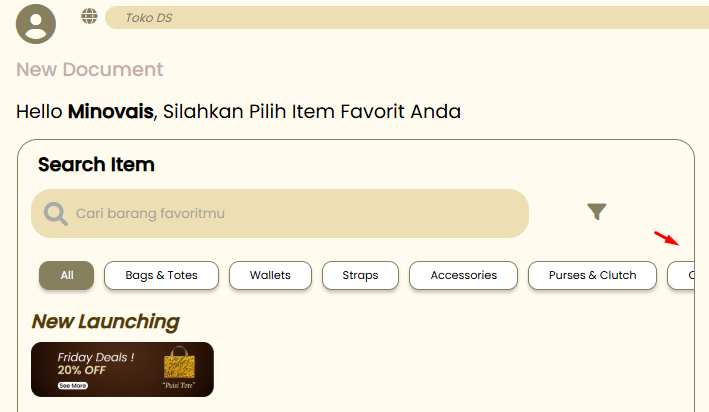Click the New Launching section title
Screen dimensions: 709x412
(106, 322)
